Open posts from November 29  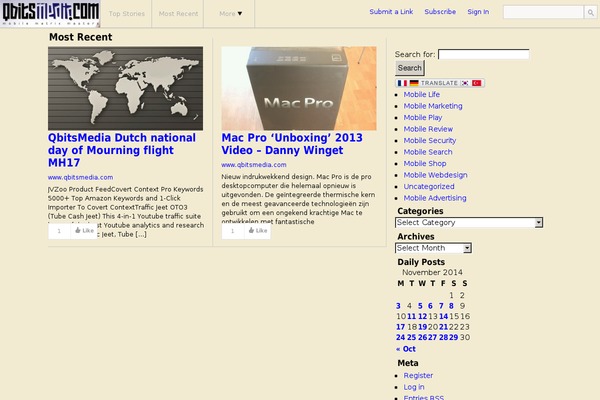453,338
